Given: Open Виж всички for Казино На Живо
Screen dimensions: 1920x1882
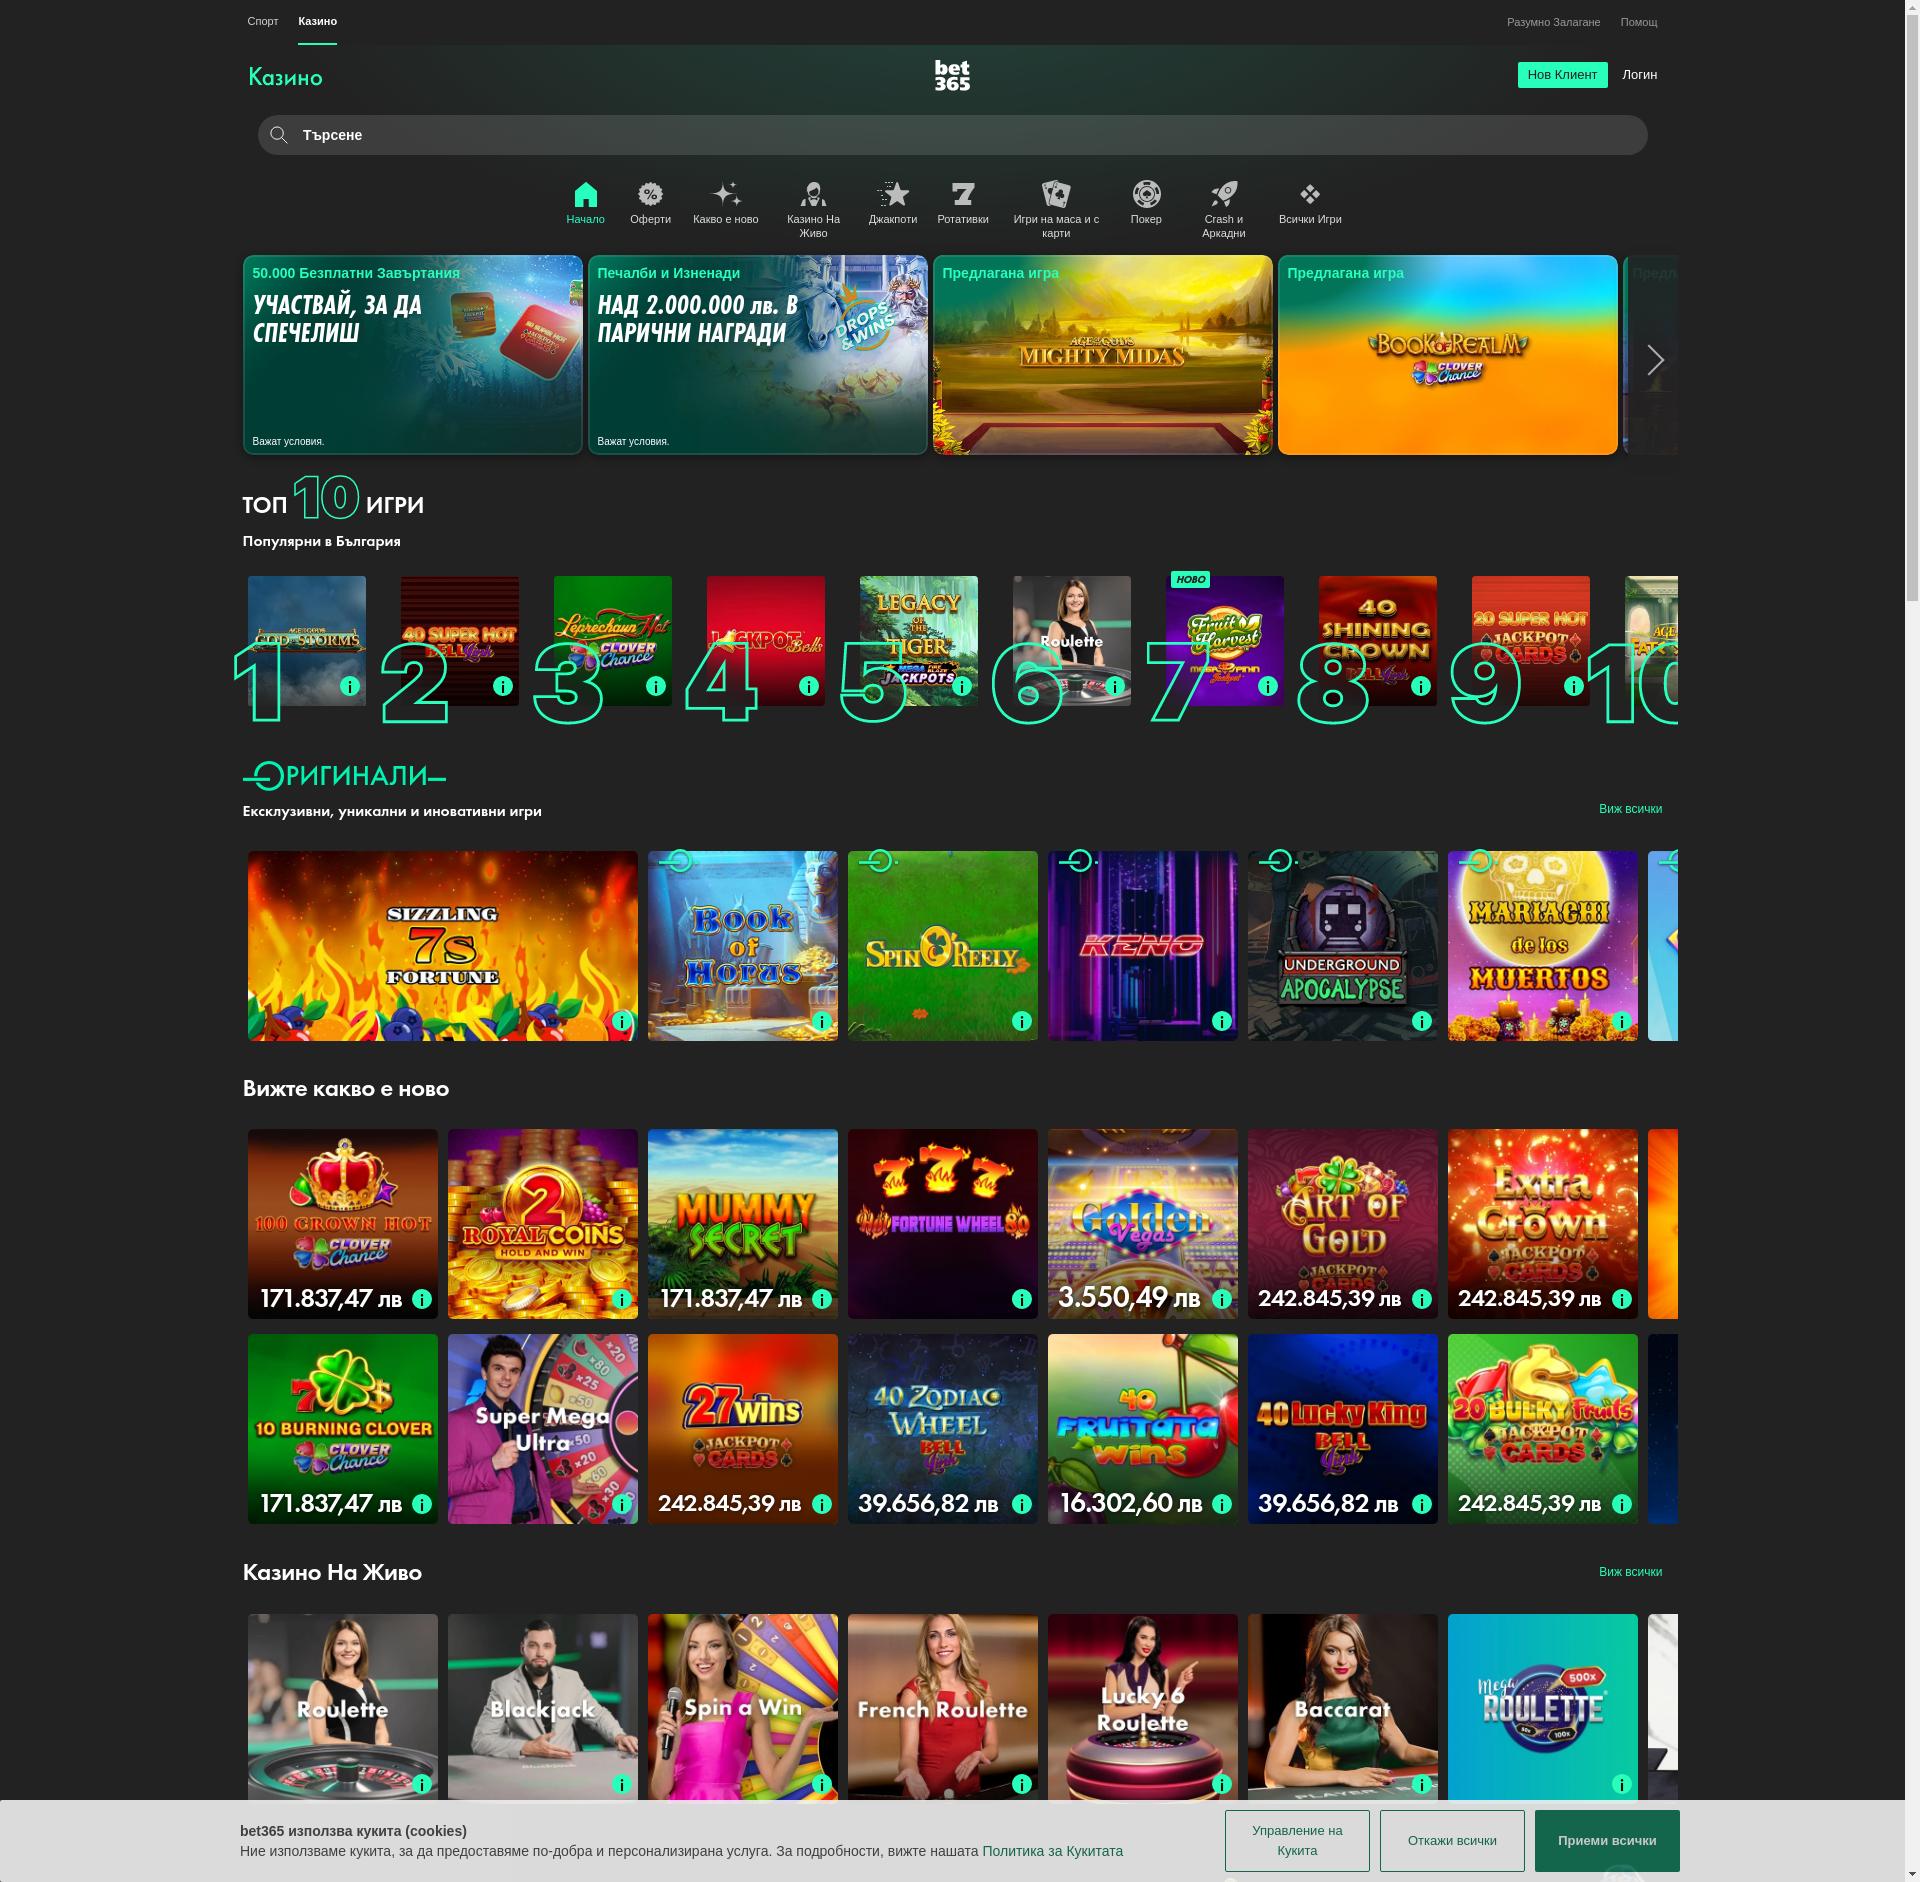Looking at the screenshot, I should coord(1632,1571).
